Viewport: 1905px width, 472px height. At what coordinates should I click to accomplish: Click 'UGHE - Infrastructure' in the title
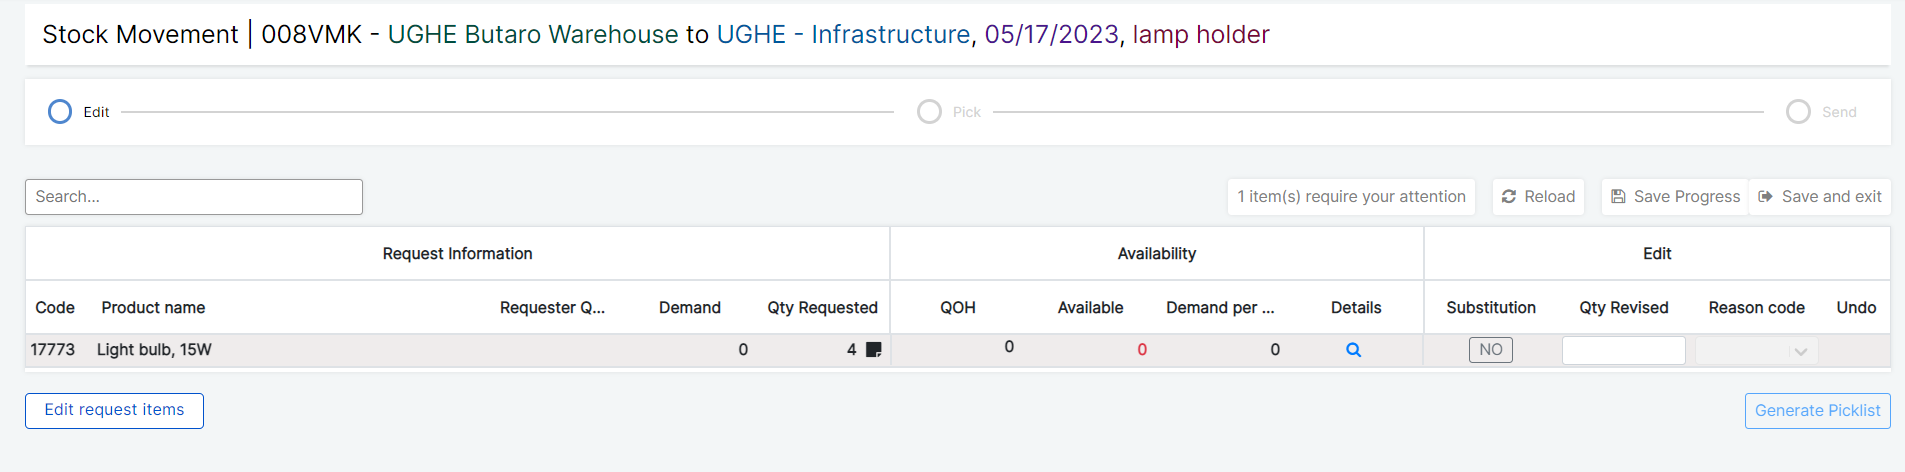(x=843, y=35)
